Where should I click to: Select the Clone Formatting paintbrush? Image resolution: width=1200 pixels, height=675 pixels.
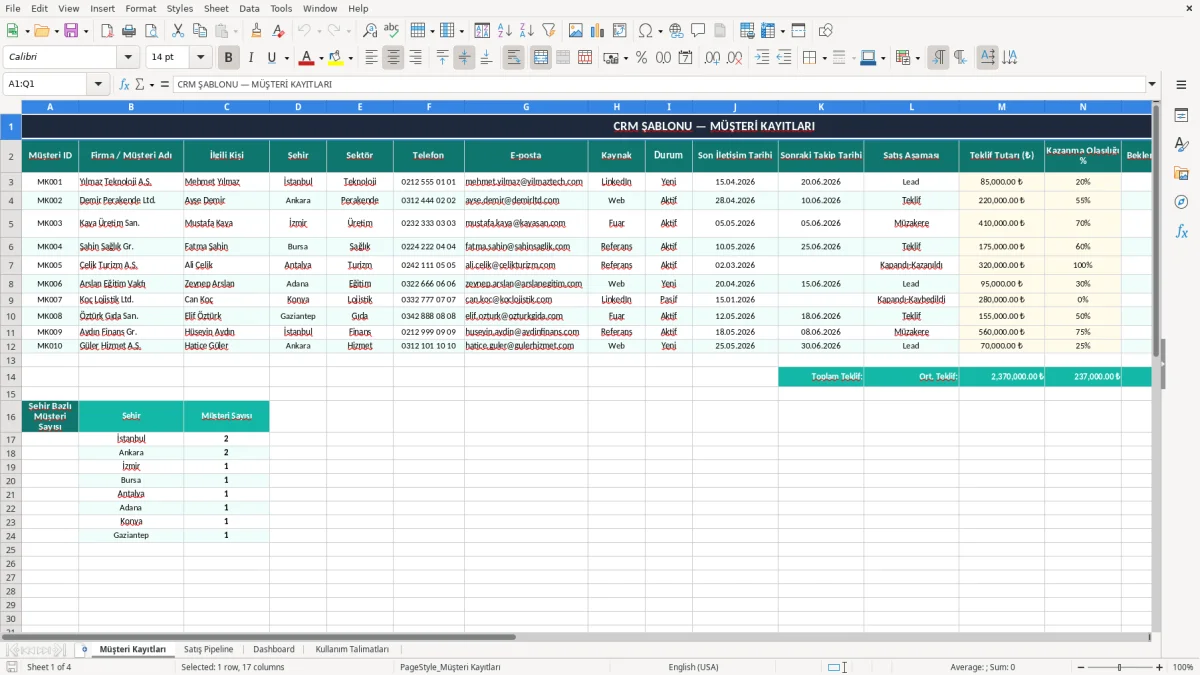click(256, 31)
